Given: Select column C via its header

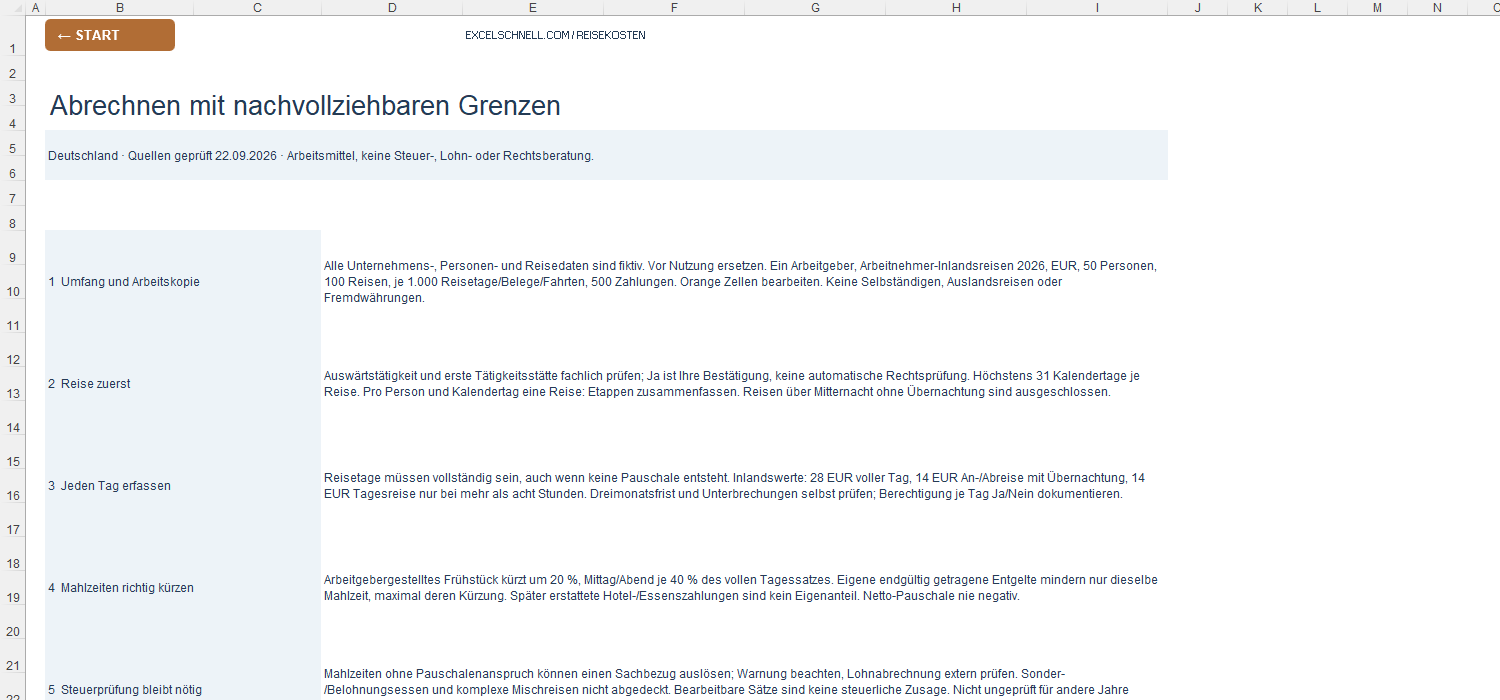Looking at the screenshot, I should (x=257, y=8).
